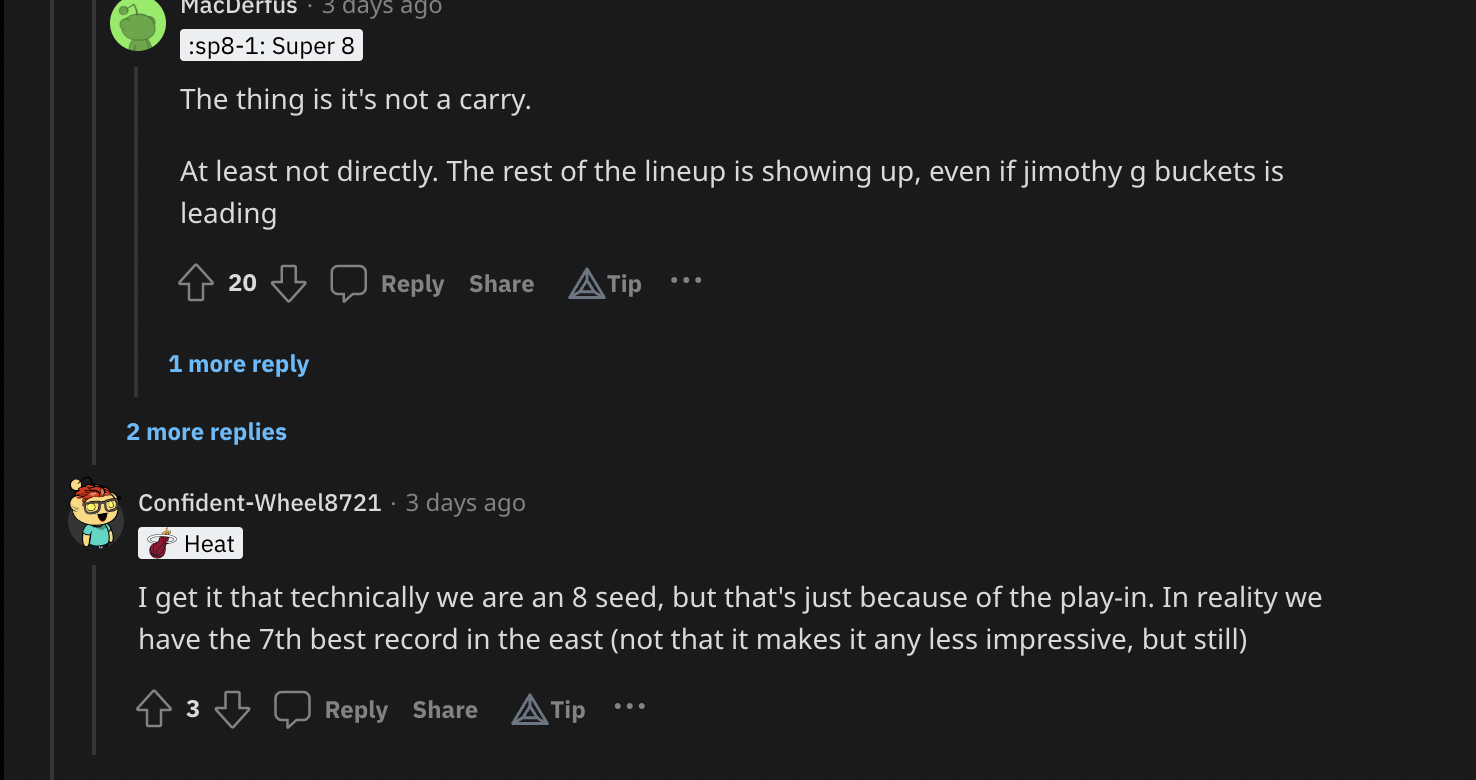Tip MacDerfus's comment

coord(605,284)
